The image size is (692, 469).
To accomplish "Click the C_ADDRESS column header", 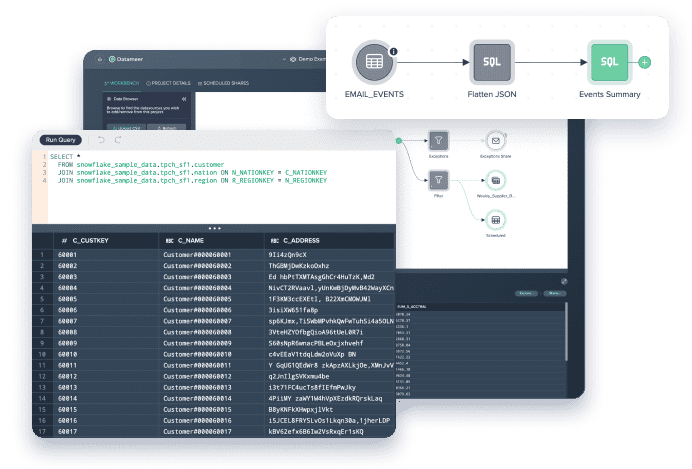I will click(329, 240).
